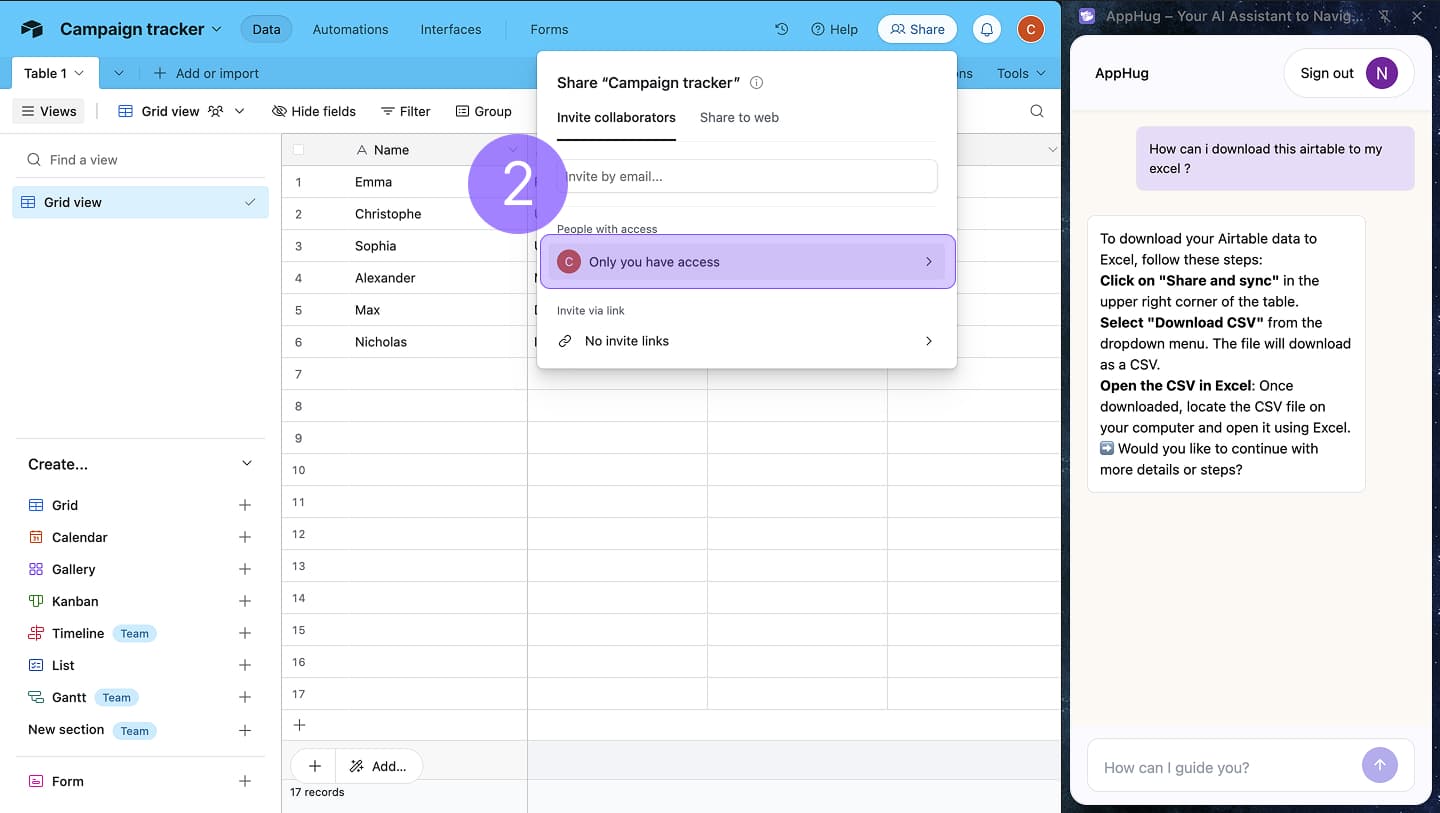Switch to Automations tab
This screenshot has width=1440, height=813.
pos(350,29)
